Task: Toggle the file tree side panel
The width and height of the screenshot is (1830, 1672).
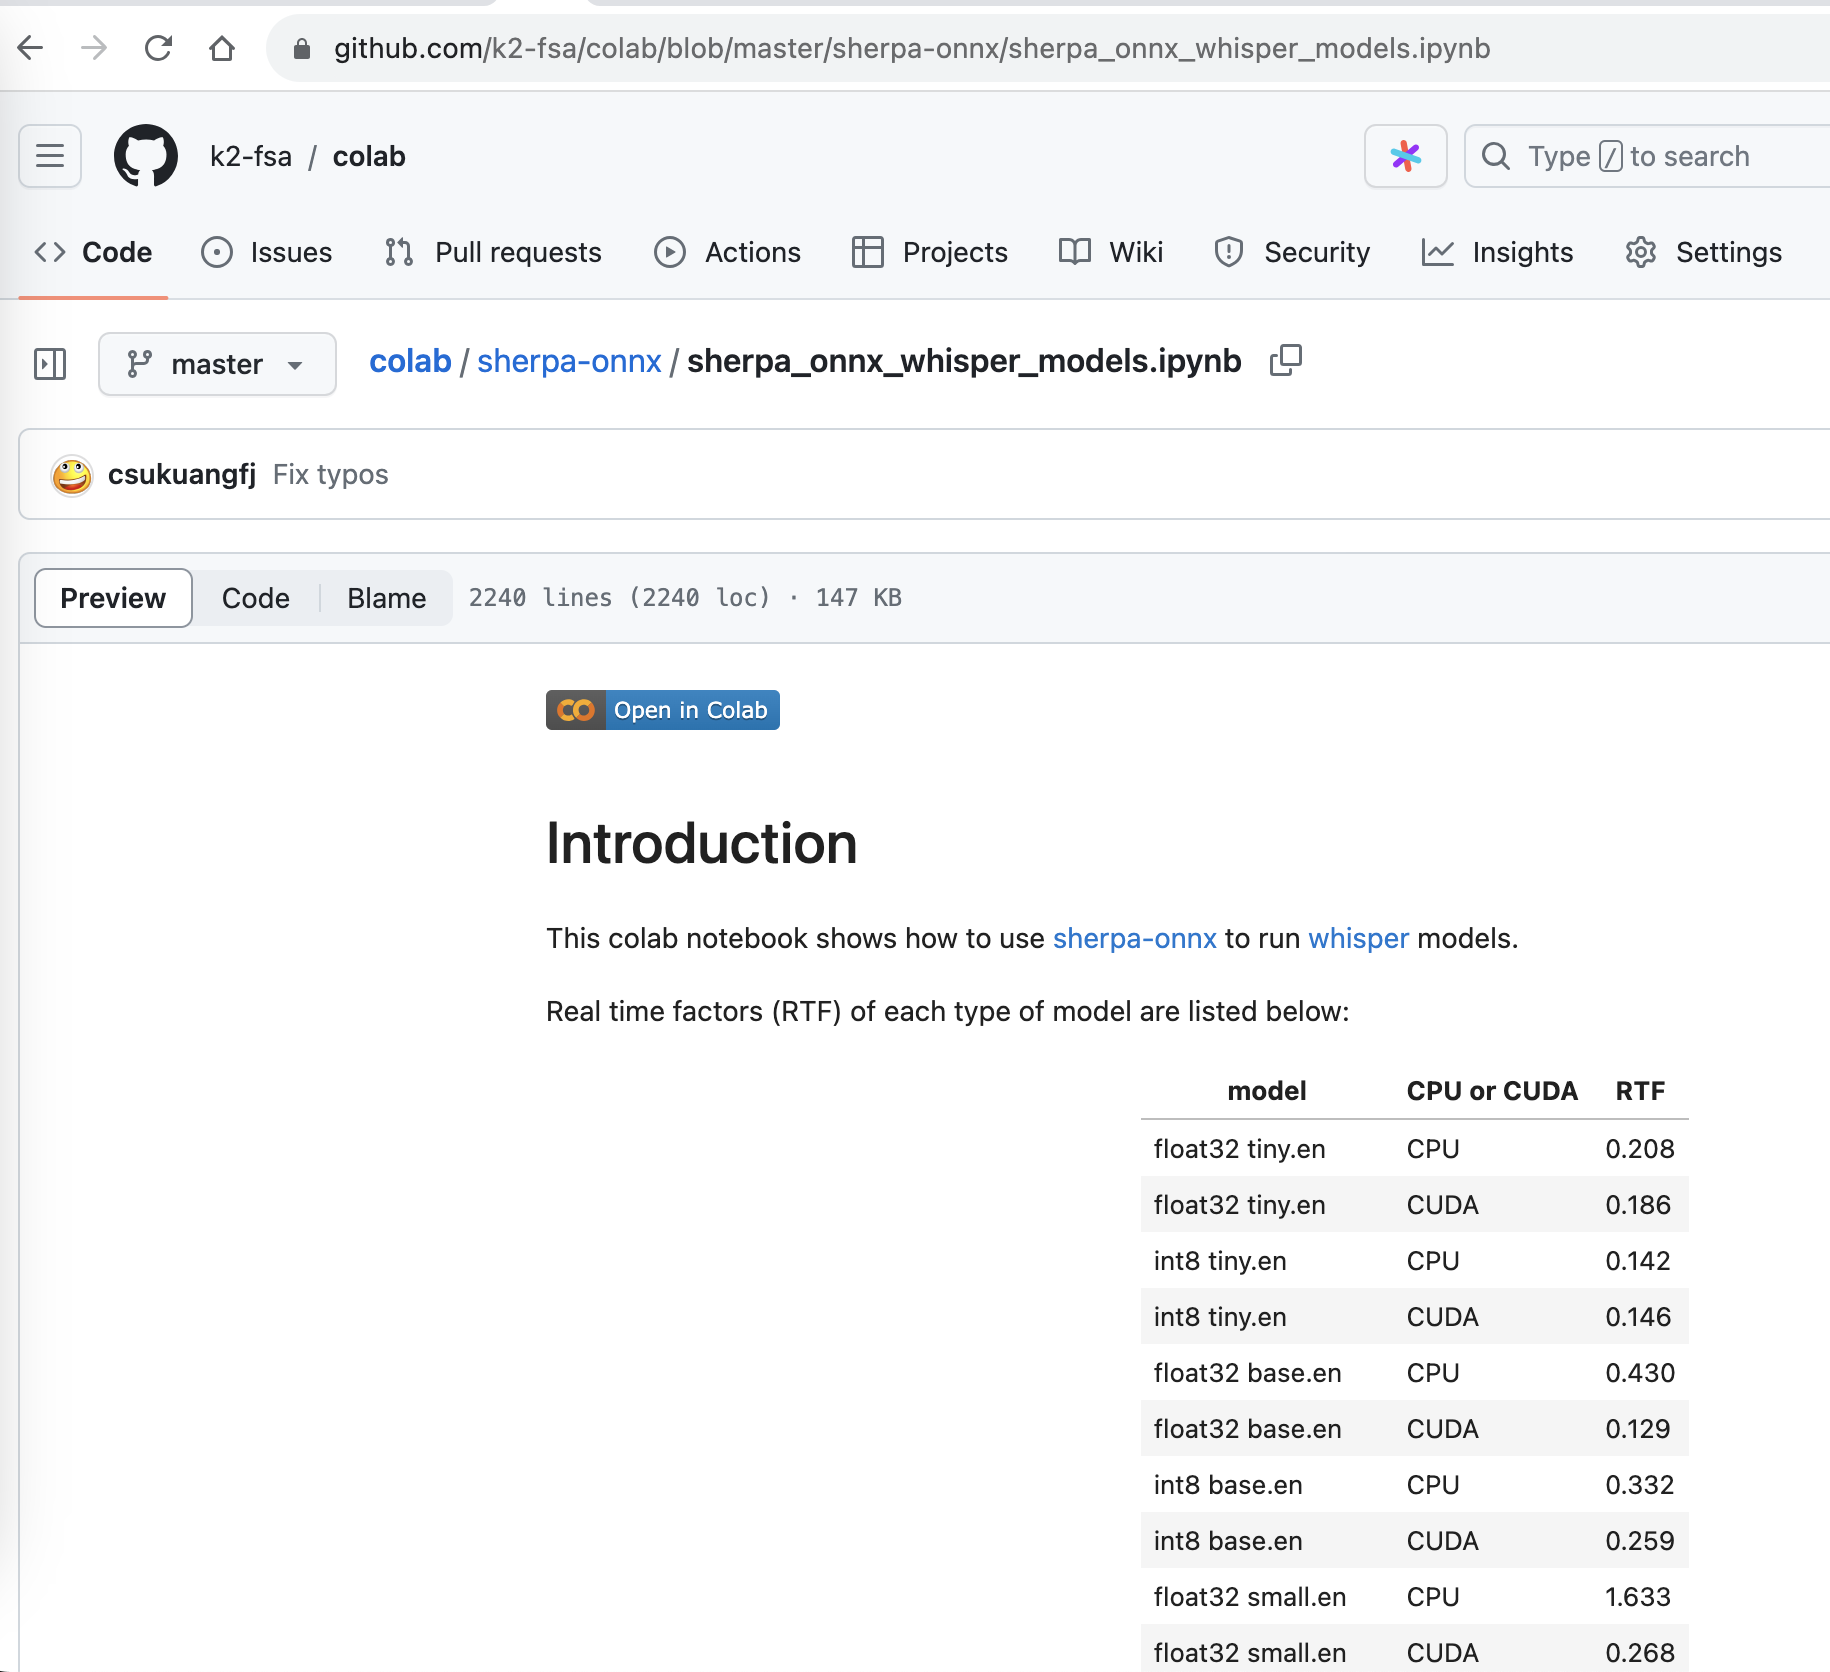Action: tap(50, 363)
